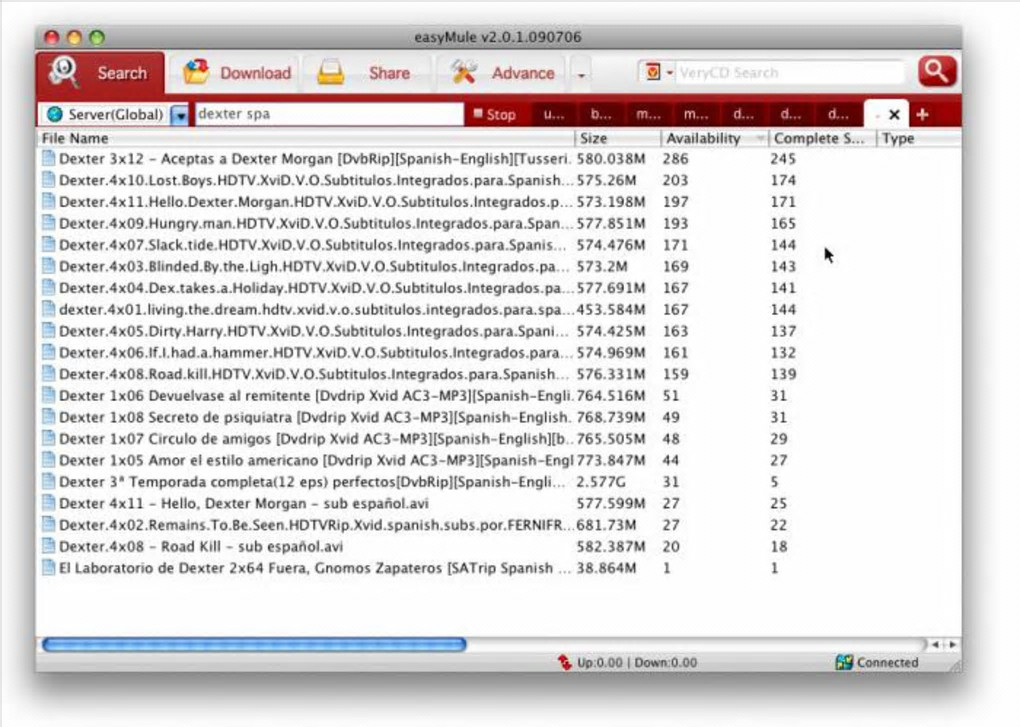Screen dimensions: 1020x727
Task: Sort by Complete Sources column
Action: coord(823,138)
